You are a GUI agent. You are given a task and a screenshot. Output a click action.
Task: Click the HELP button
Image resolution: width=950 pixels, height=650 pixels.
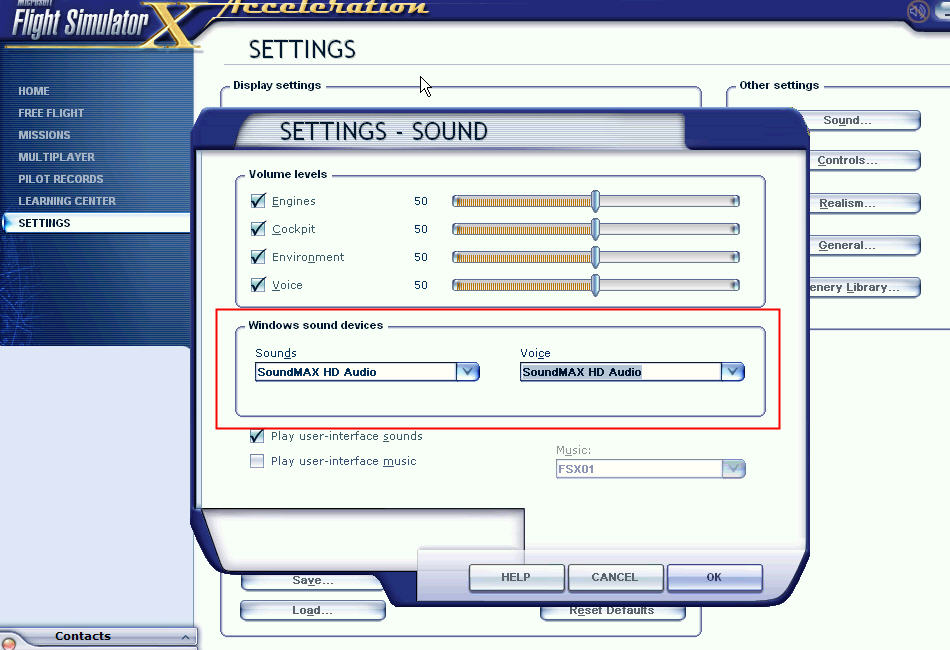tap(516, 577)
